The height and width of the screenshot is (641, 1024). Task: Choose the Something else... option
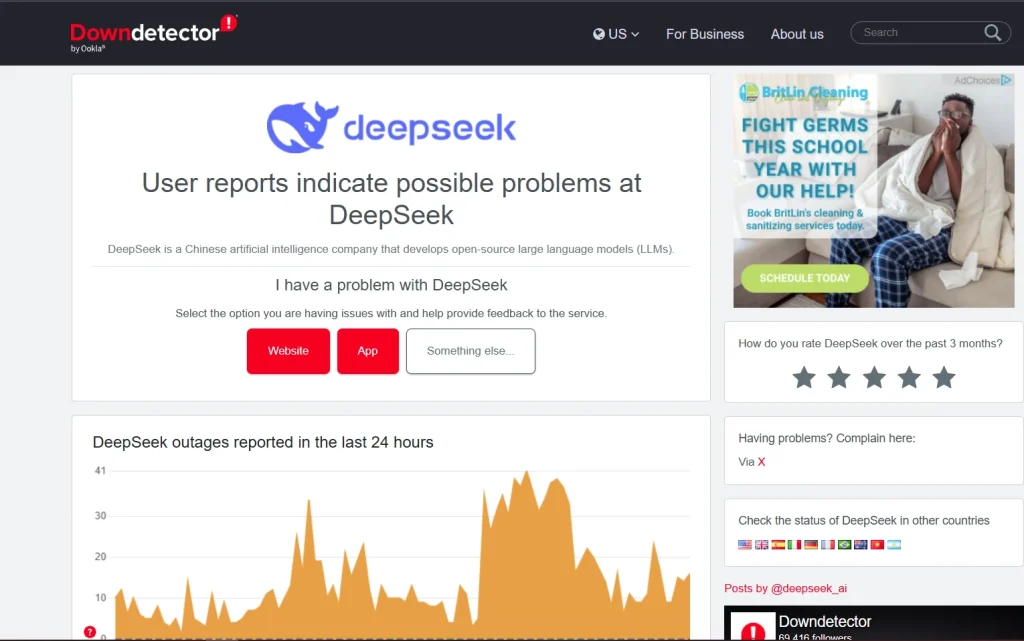click(470, 351)
